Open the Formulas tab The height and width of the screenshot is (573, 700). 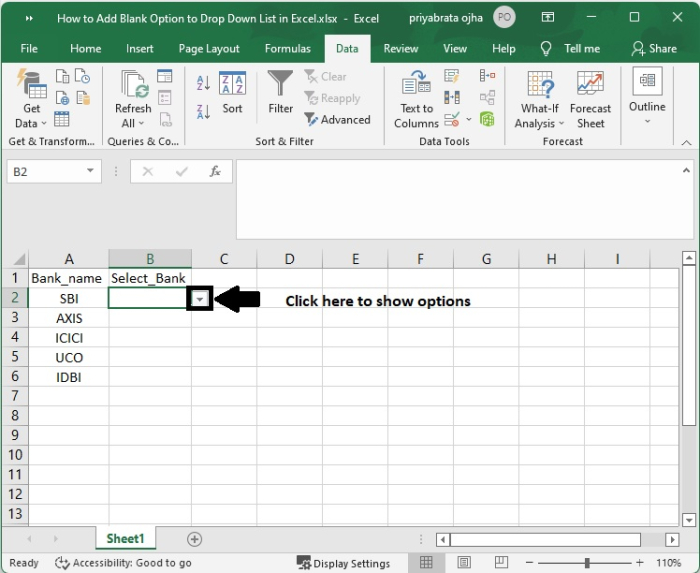288,49
